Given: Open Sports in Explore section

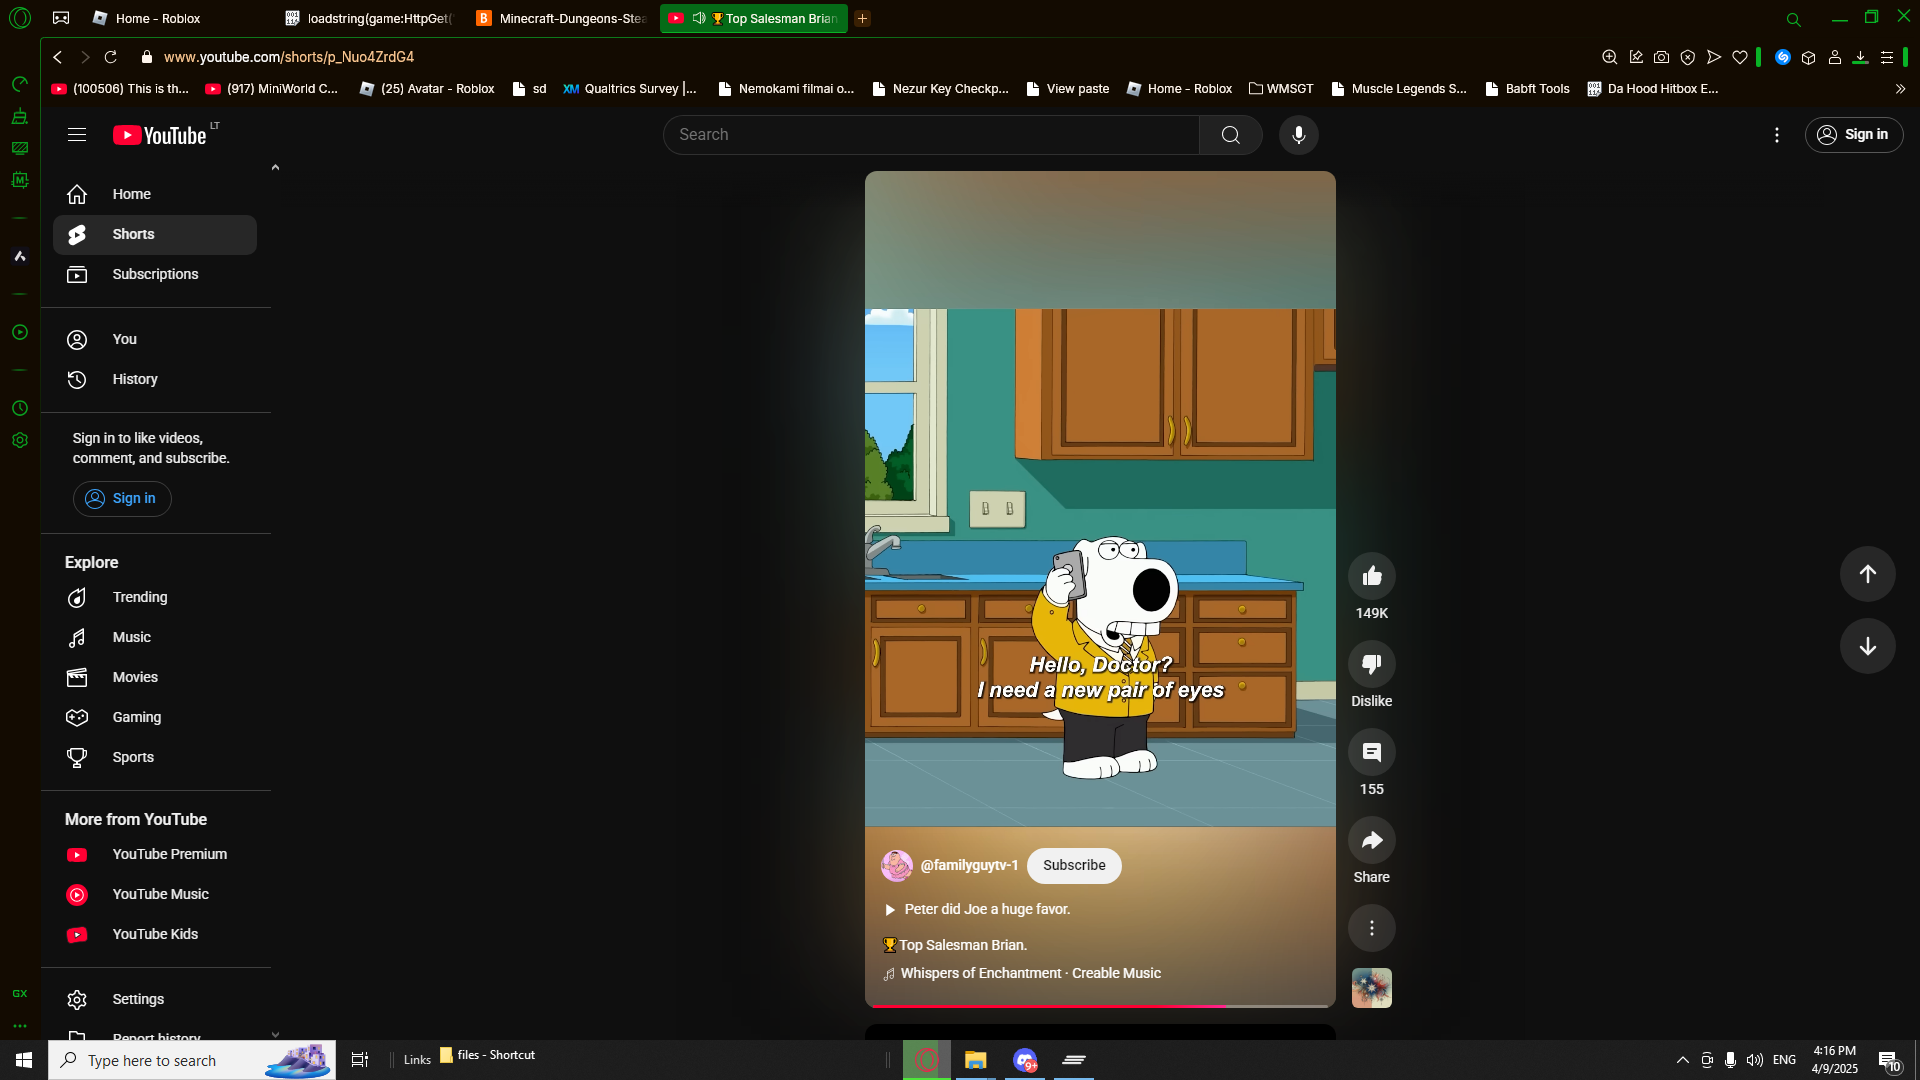Looking at the screenshot, I should (x=155, y=758).
